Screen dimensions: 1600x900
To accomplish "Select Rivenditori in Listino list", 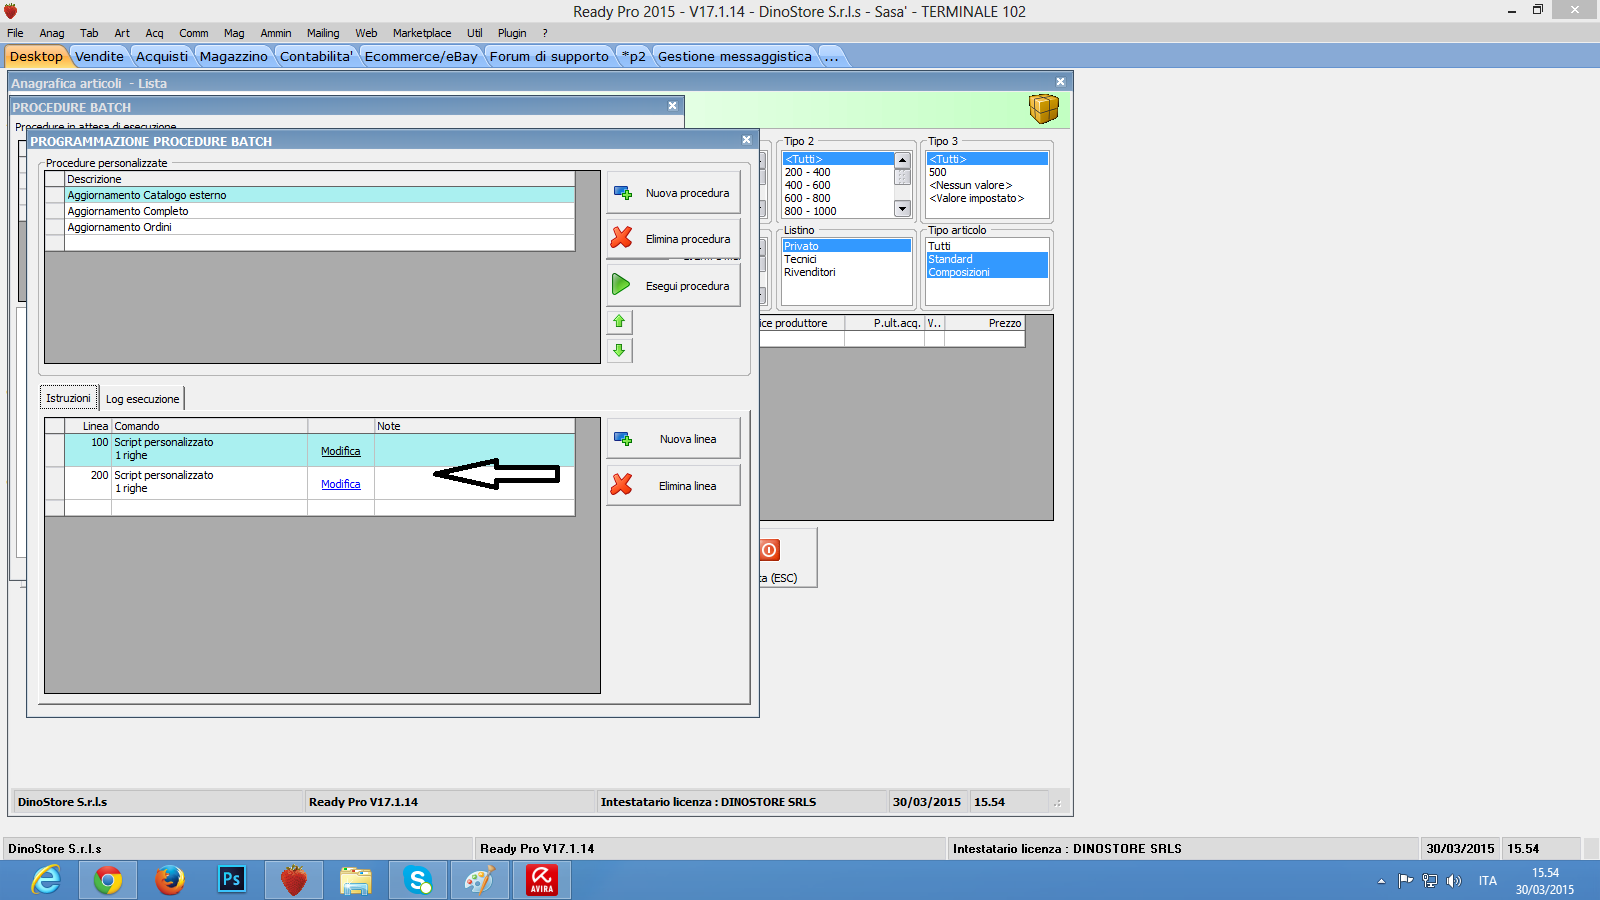I will pos(846,272).
